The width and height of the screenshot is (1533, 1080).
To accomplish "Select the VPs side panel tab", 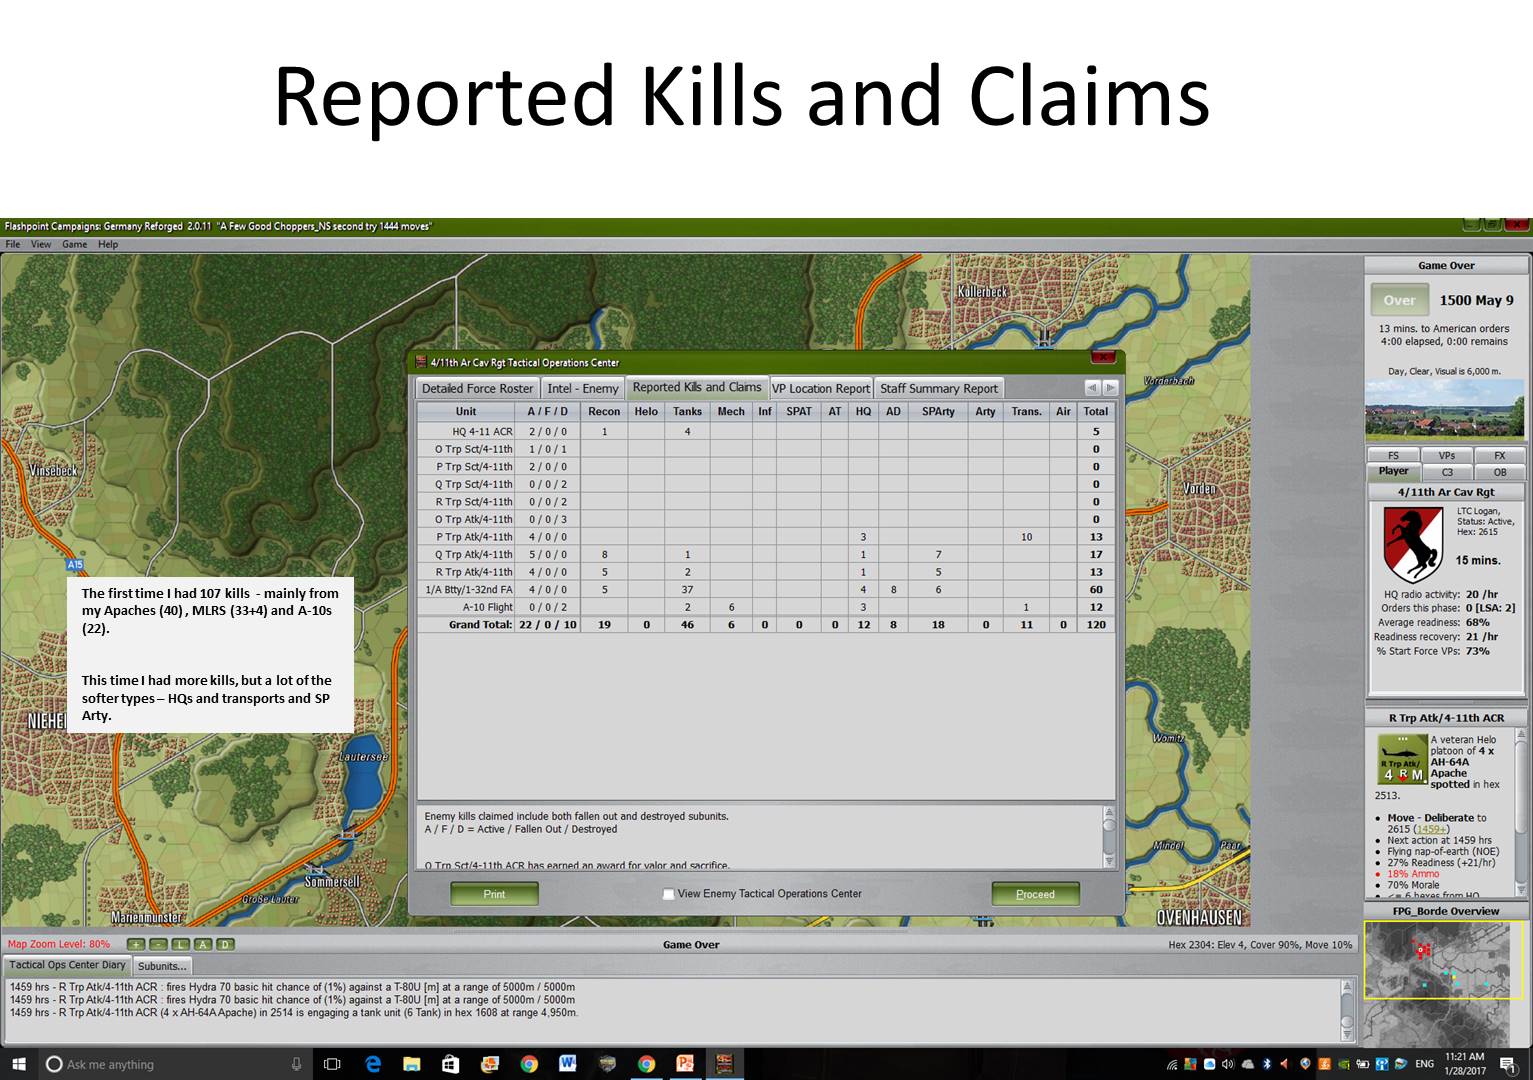I will 1446,456.
